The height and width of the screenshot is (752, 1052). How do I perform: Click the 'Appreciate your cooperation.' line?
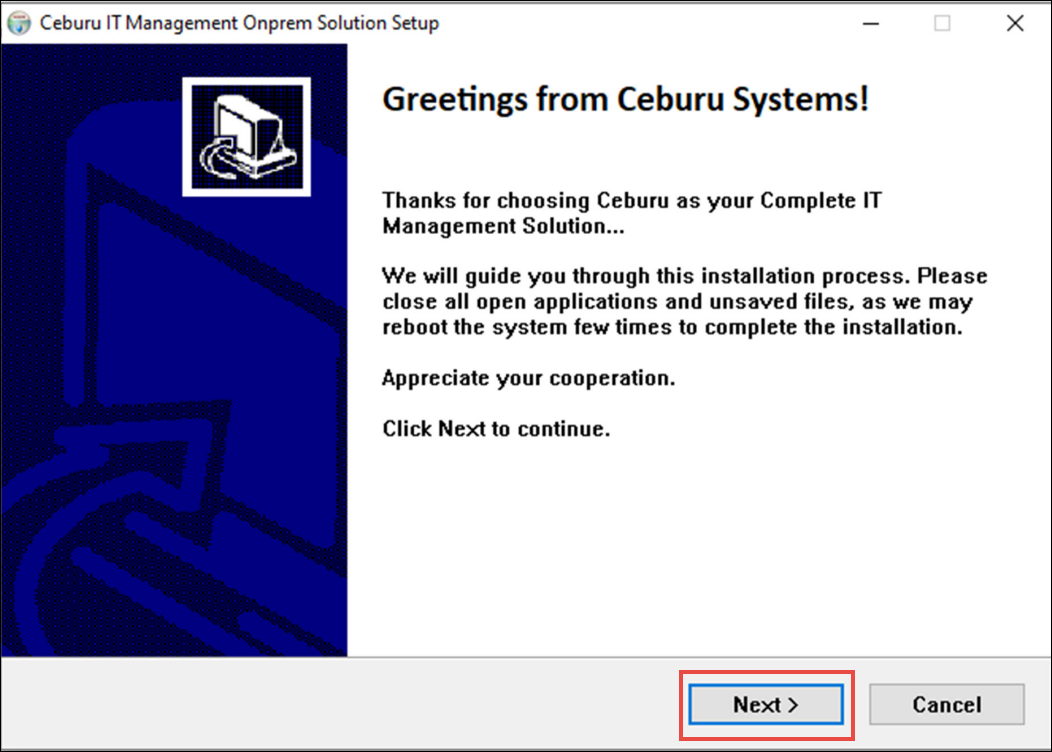click(x=528, y=378)
